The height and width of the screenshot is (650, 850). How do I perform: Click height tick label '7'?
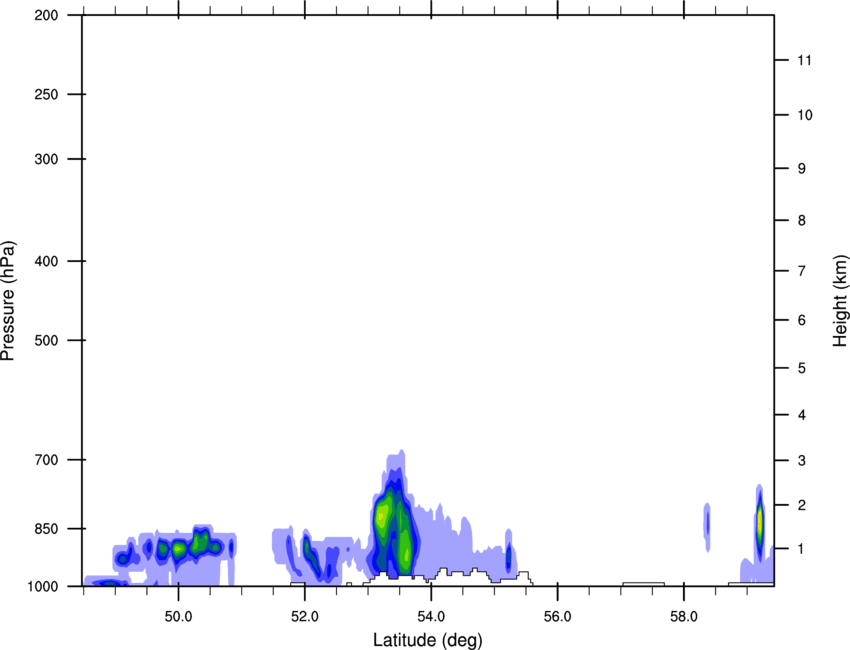click(802, 271)
